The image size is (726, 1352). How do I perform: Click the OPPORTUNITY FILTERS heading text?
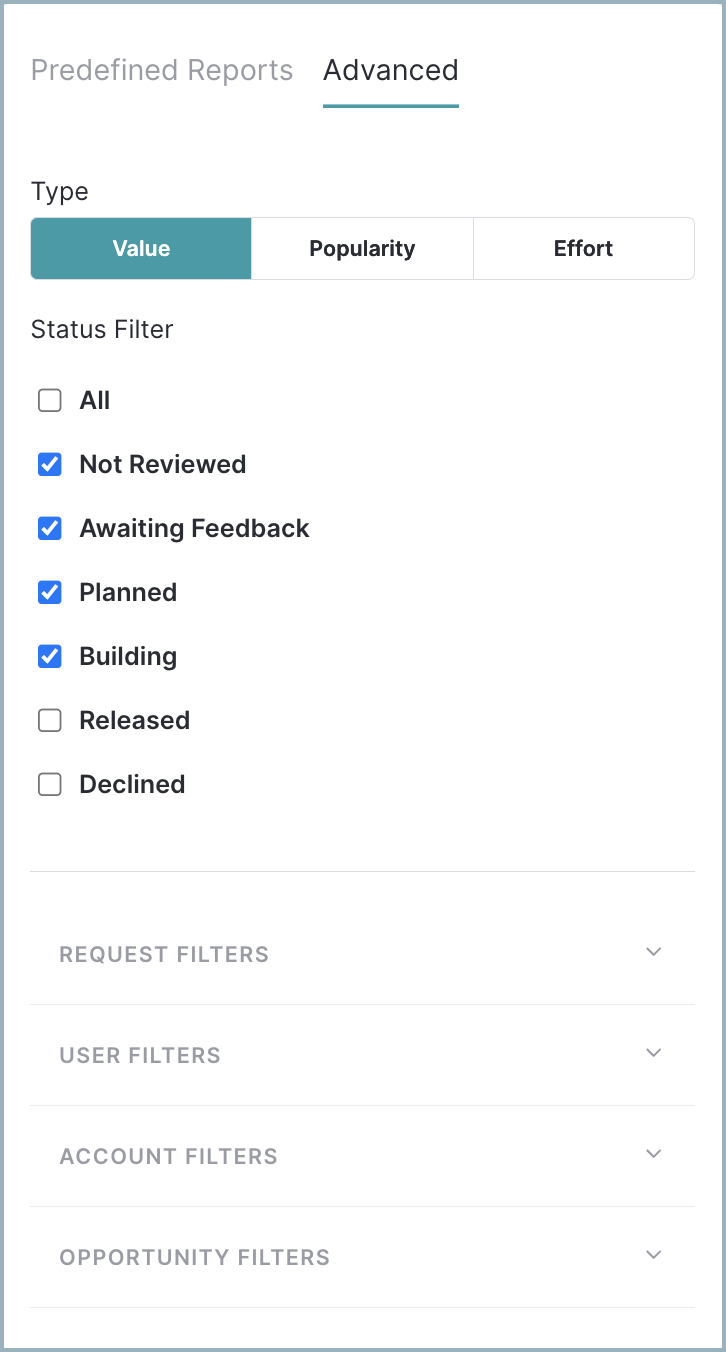pyautogui.click(x=195, y=1258)
